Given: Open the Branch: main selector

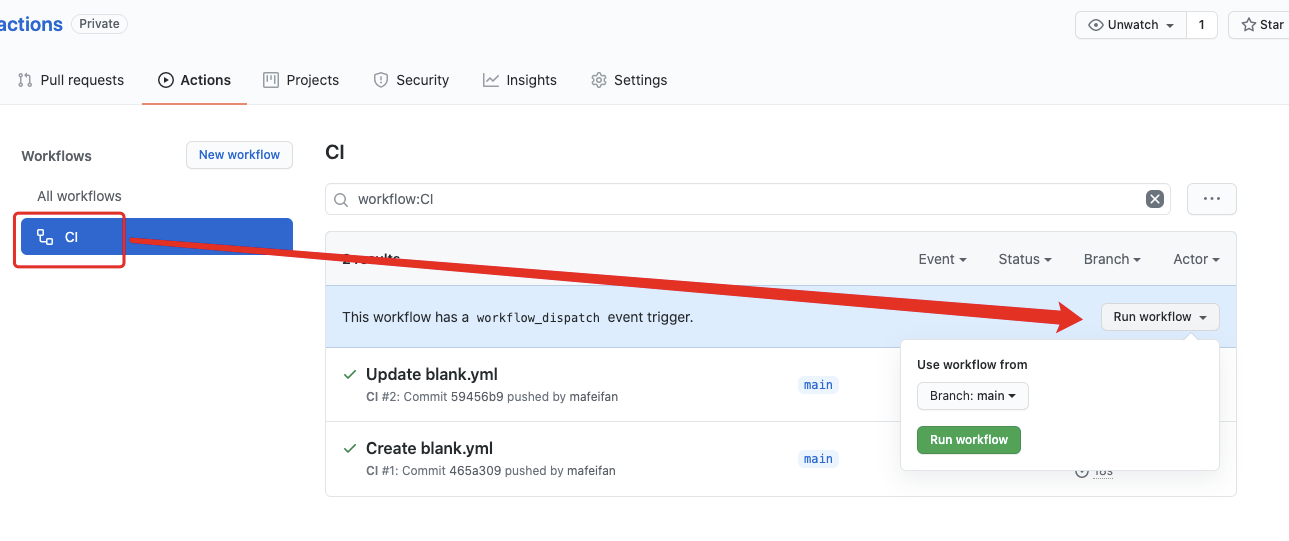Looking at the screenshot, I should (972, 396).
